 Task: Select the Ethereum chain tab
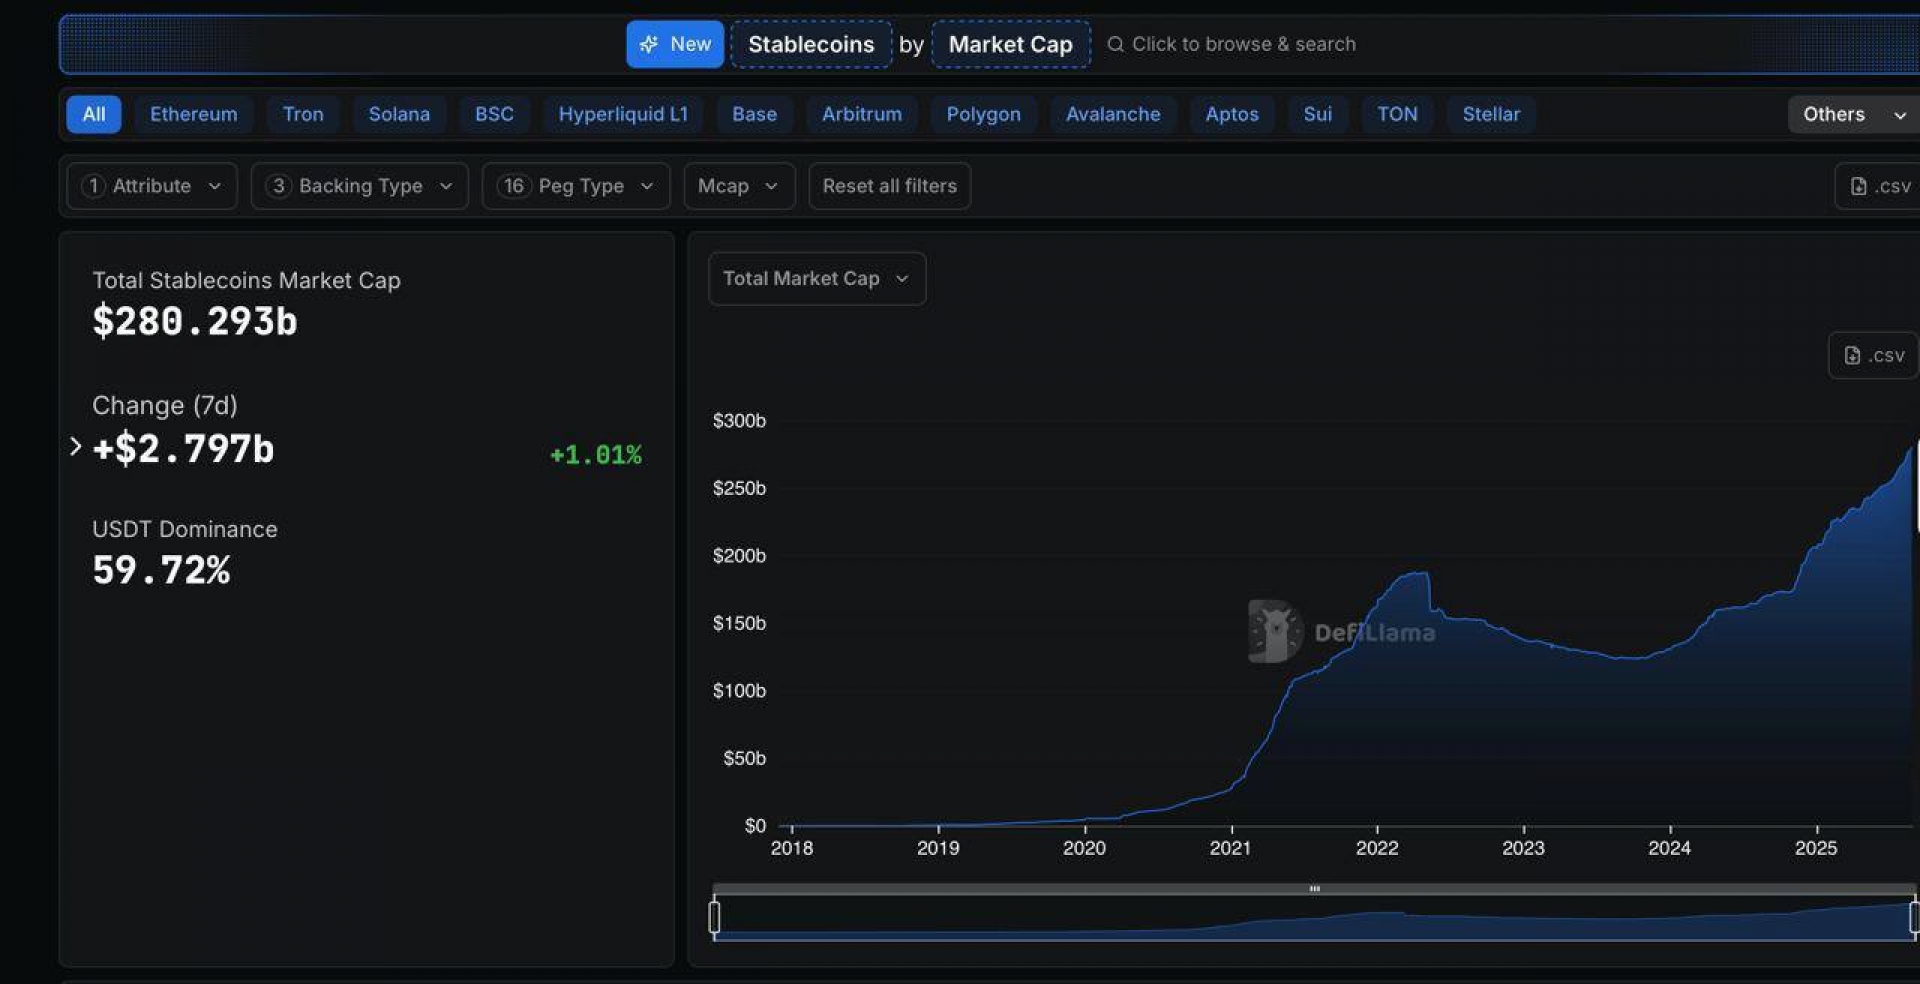(x=193, y=114)
